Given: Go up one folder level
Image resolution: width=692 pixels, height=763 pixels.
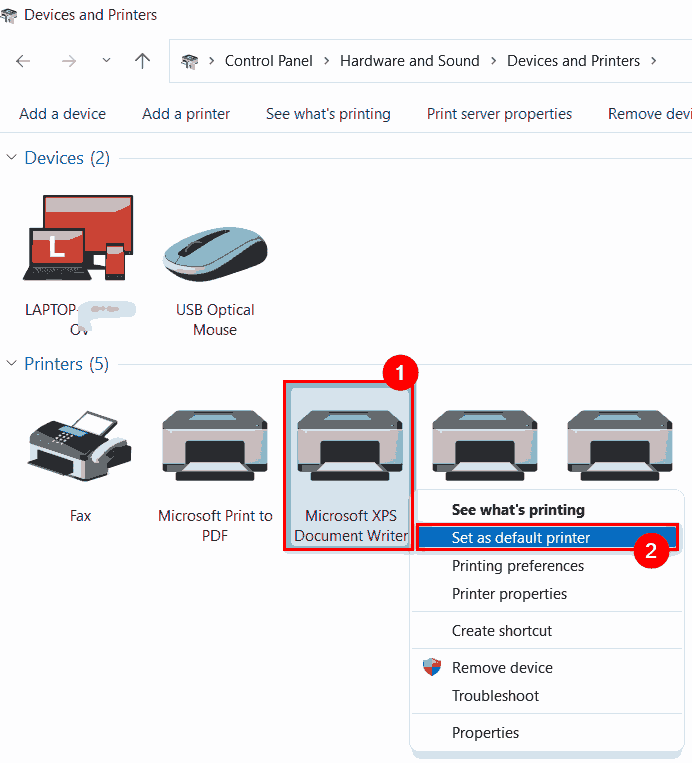Looking at the screenshot, I should click(x=142, y=61).
